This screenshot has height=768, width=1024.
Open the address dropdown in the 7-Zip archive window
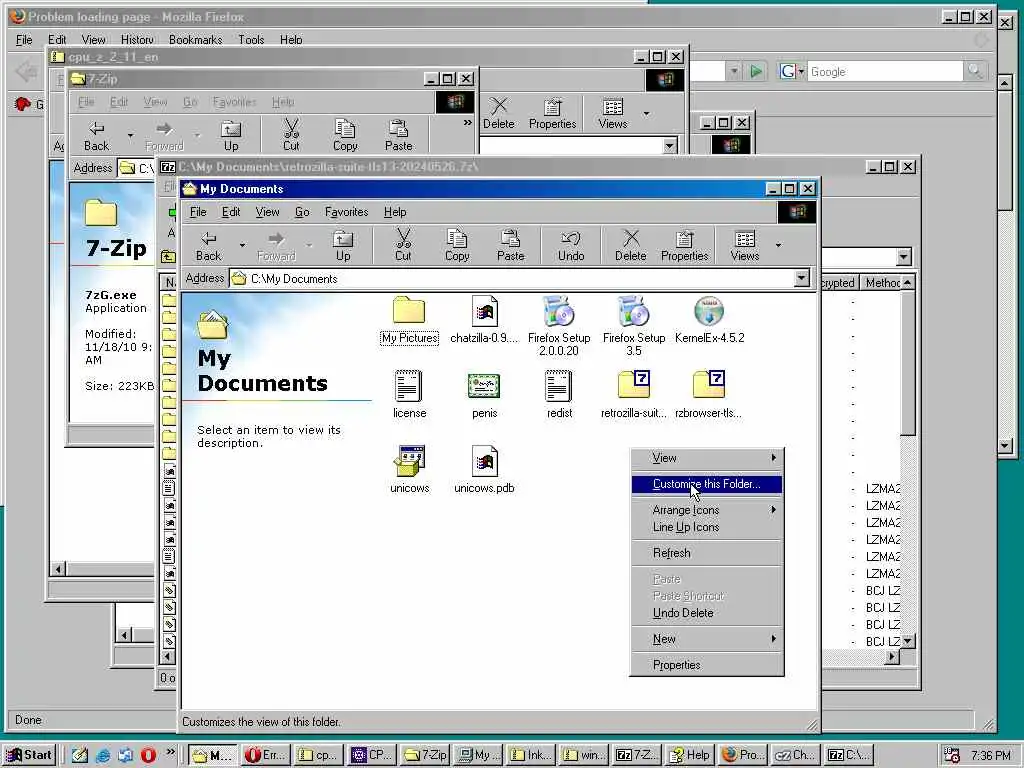[x=904, y=257]
